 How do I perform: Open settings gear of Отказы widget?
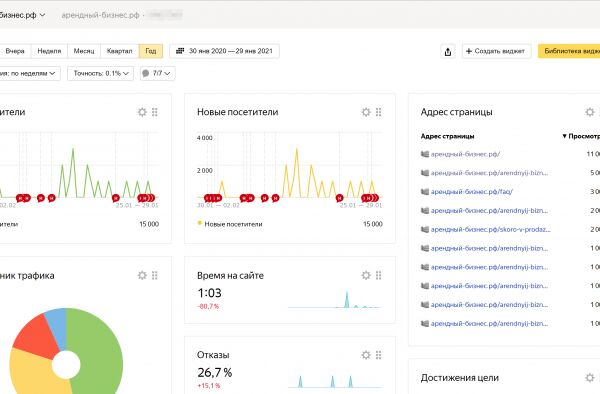pos(366,355)
